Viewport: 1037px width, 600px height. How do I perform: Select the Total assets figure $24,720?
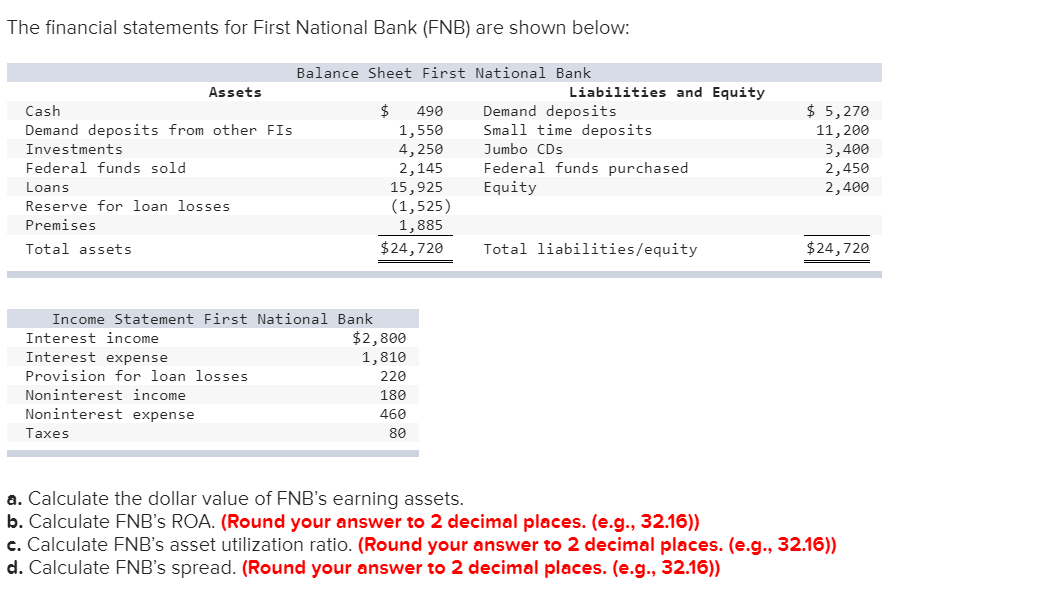(x=413, y=248)
